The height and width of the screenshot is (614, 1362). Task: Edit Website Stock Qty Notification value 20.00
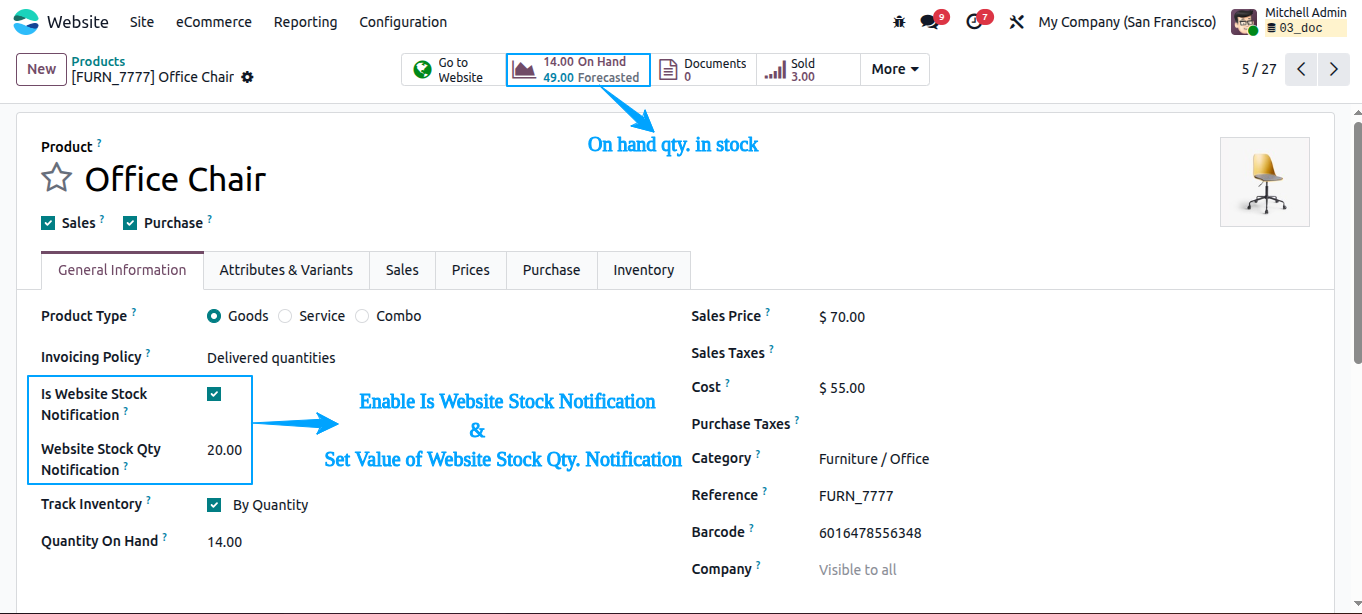coord(225,450)
